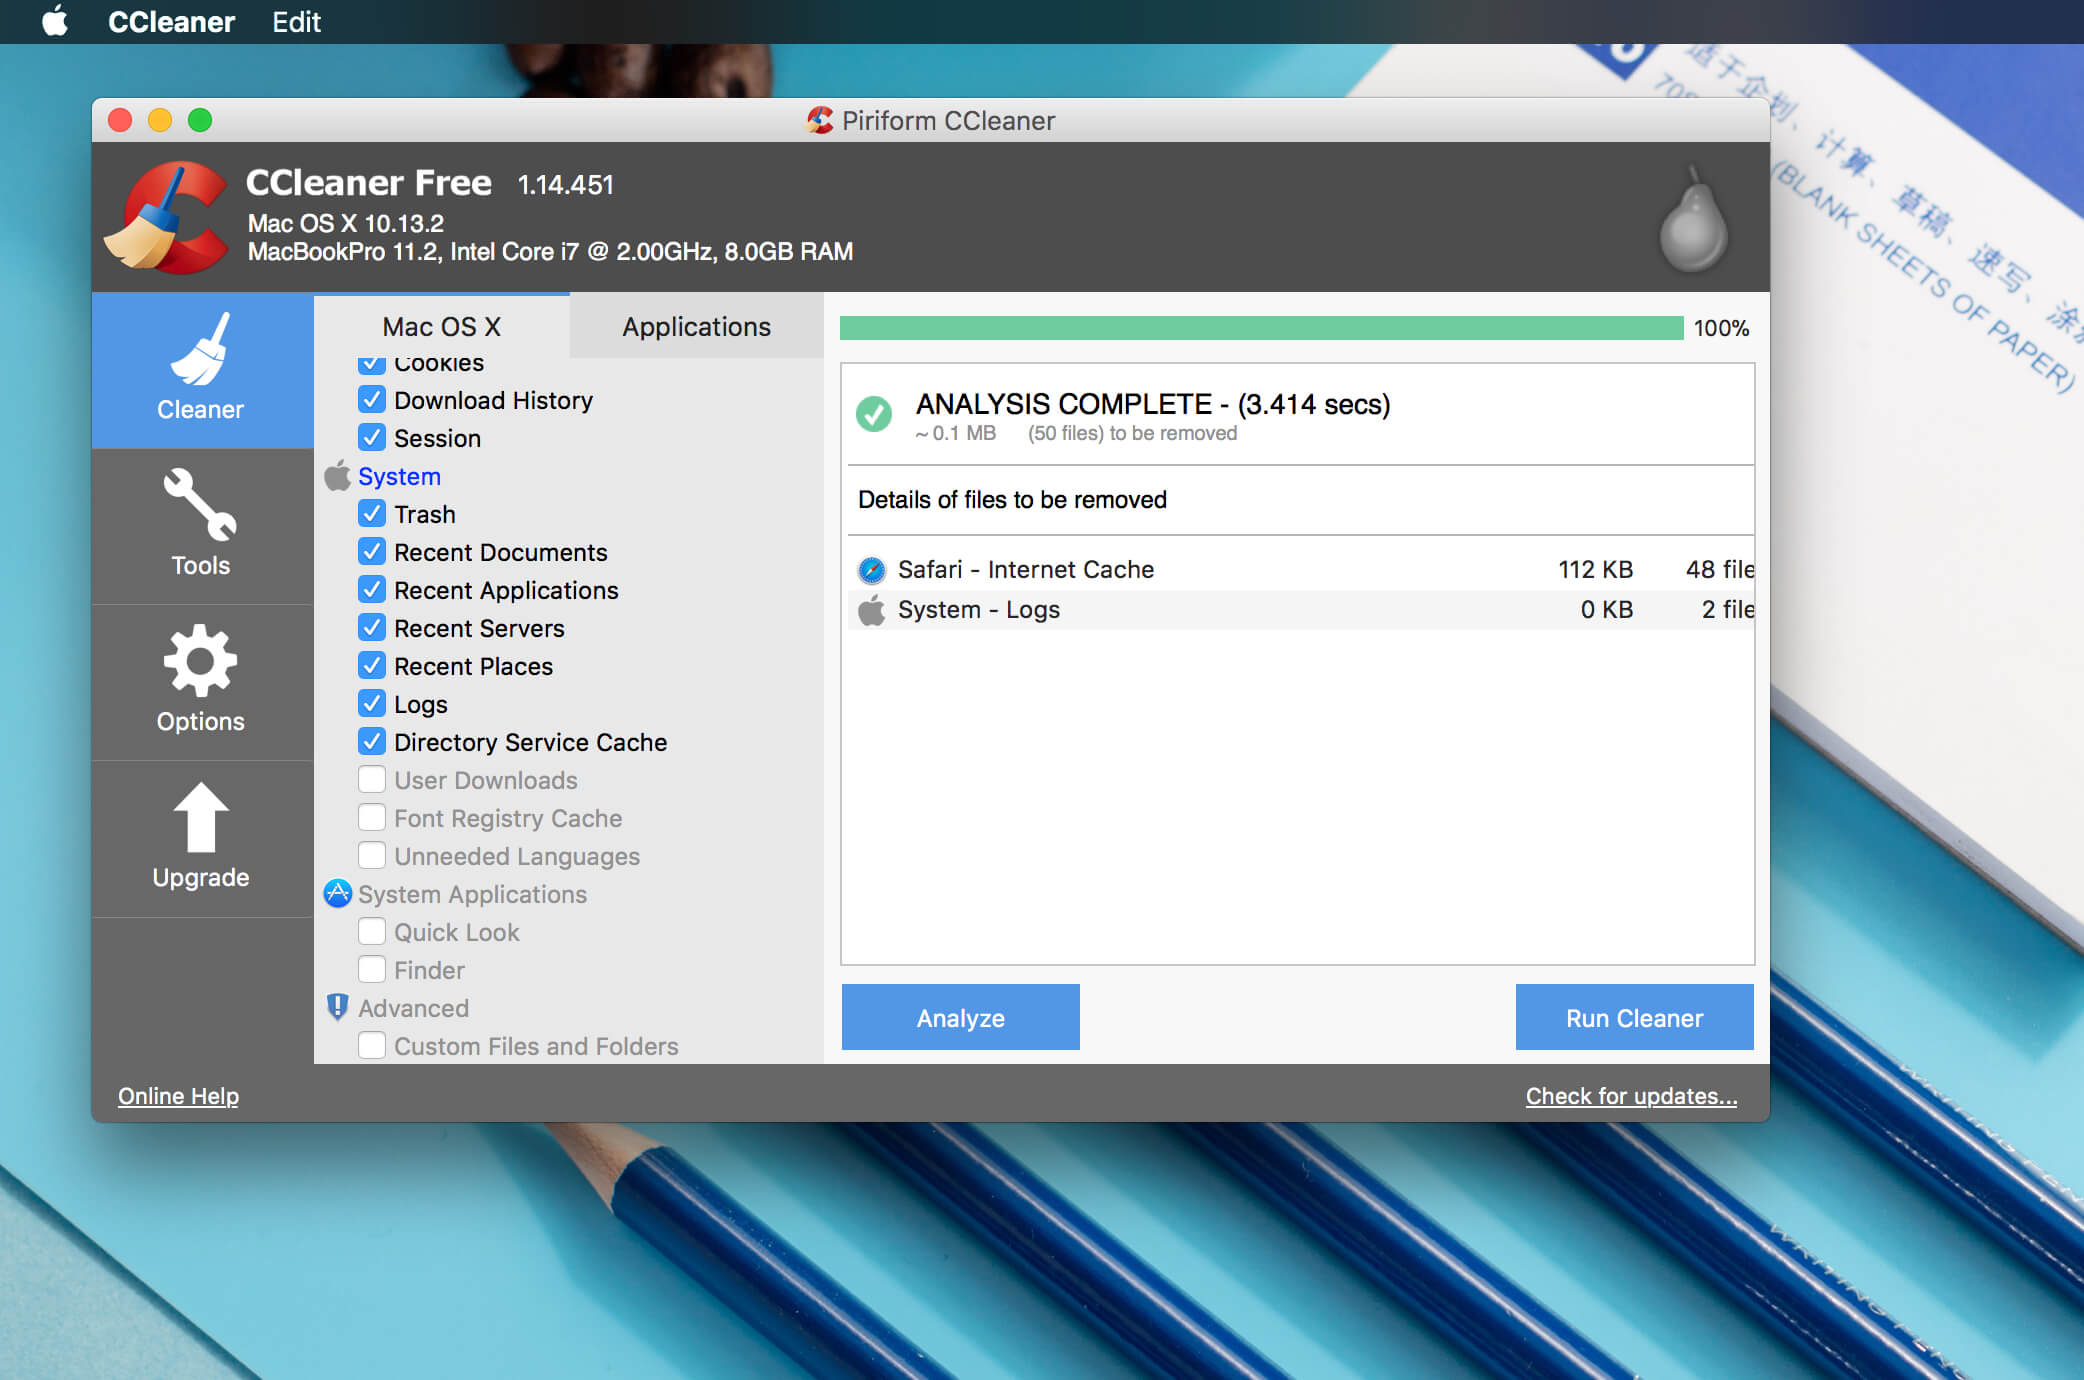Open the Tools wrench section

click(201, 526)
